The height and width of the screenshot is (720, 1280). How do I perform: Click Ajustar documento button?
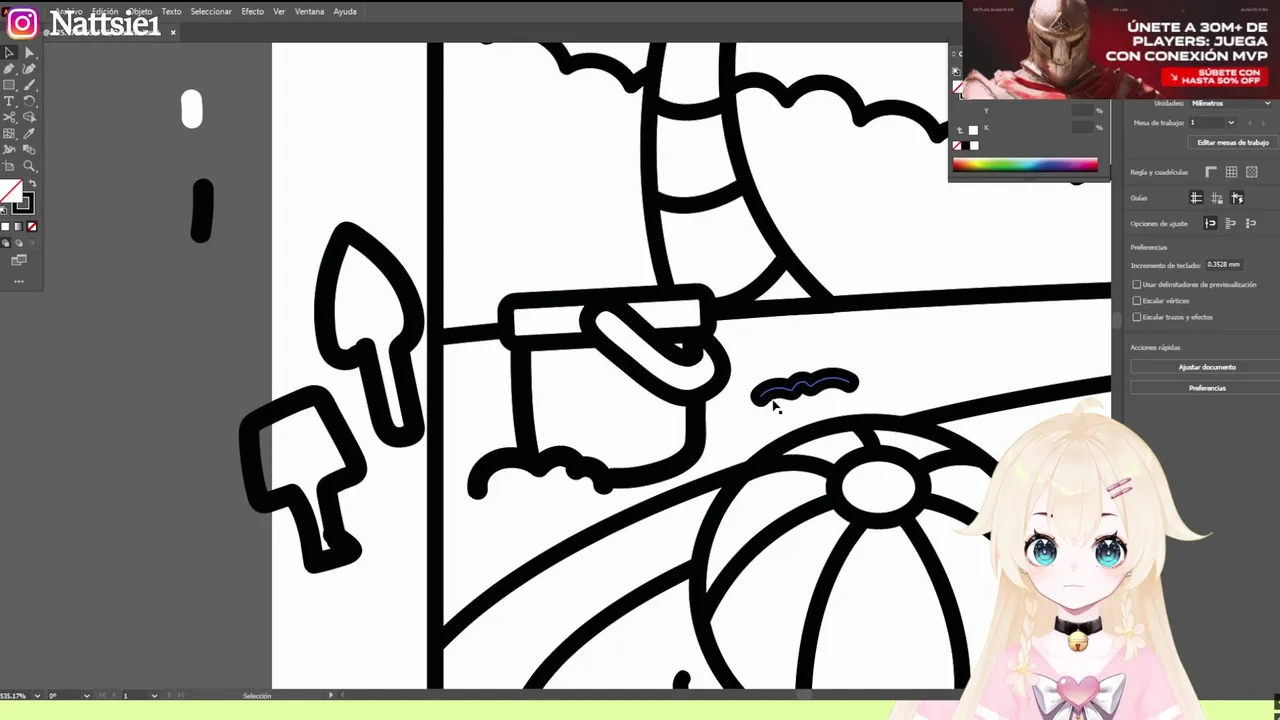pos(1207,367)
